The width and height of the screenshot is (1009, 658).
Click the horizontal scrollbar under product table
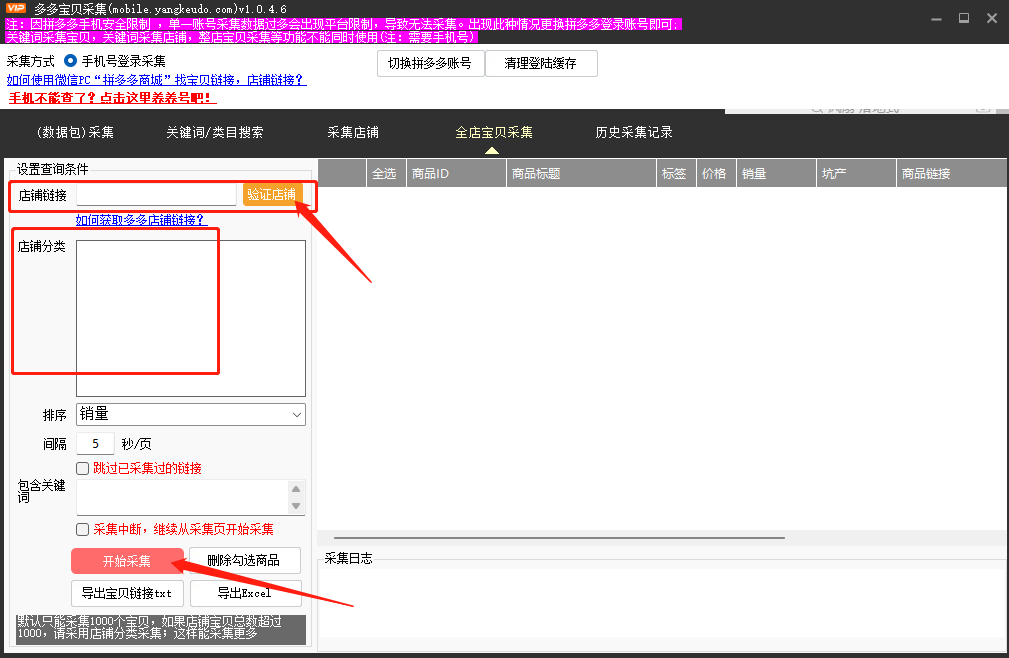559,537
